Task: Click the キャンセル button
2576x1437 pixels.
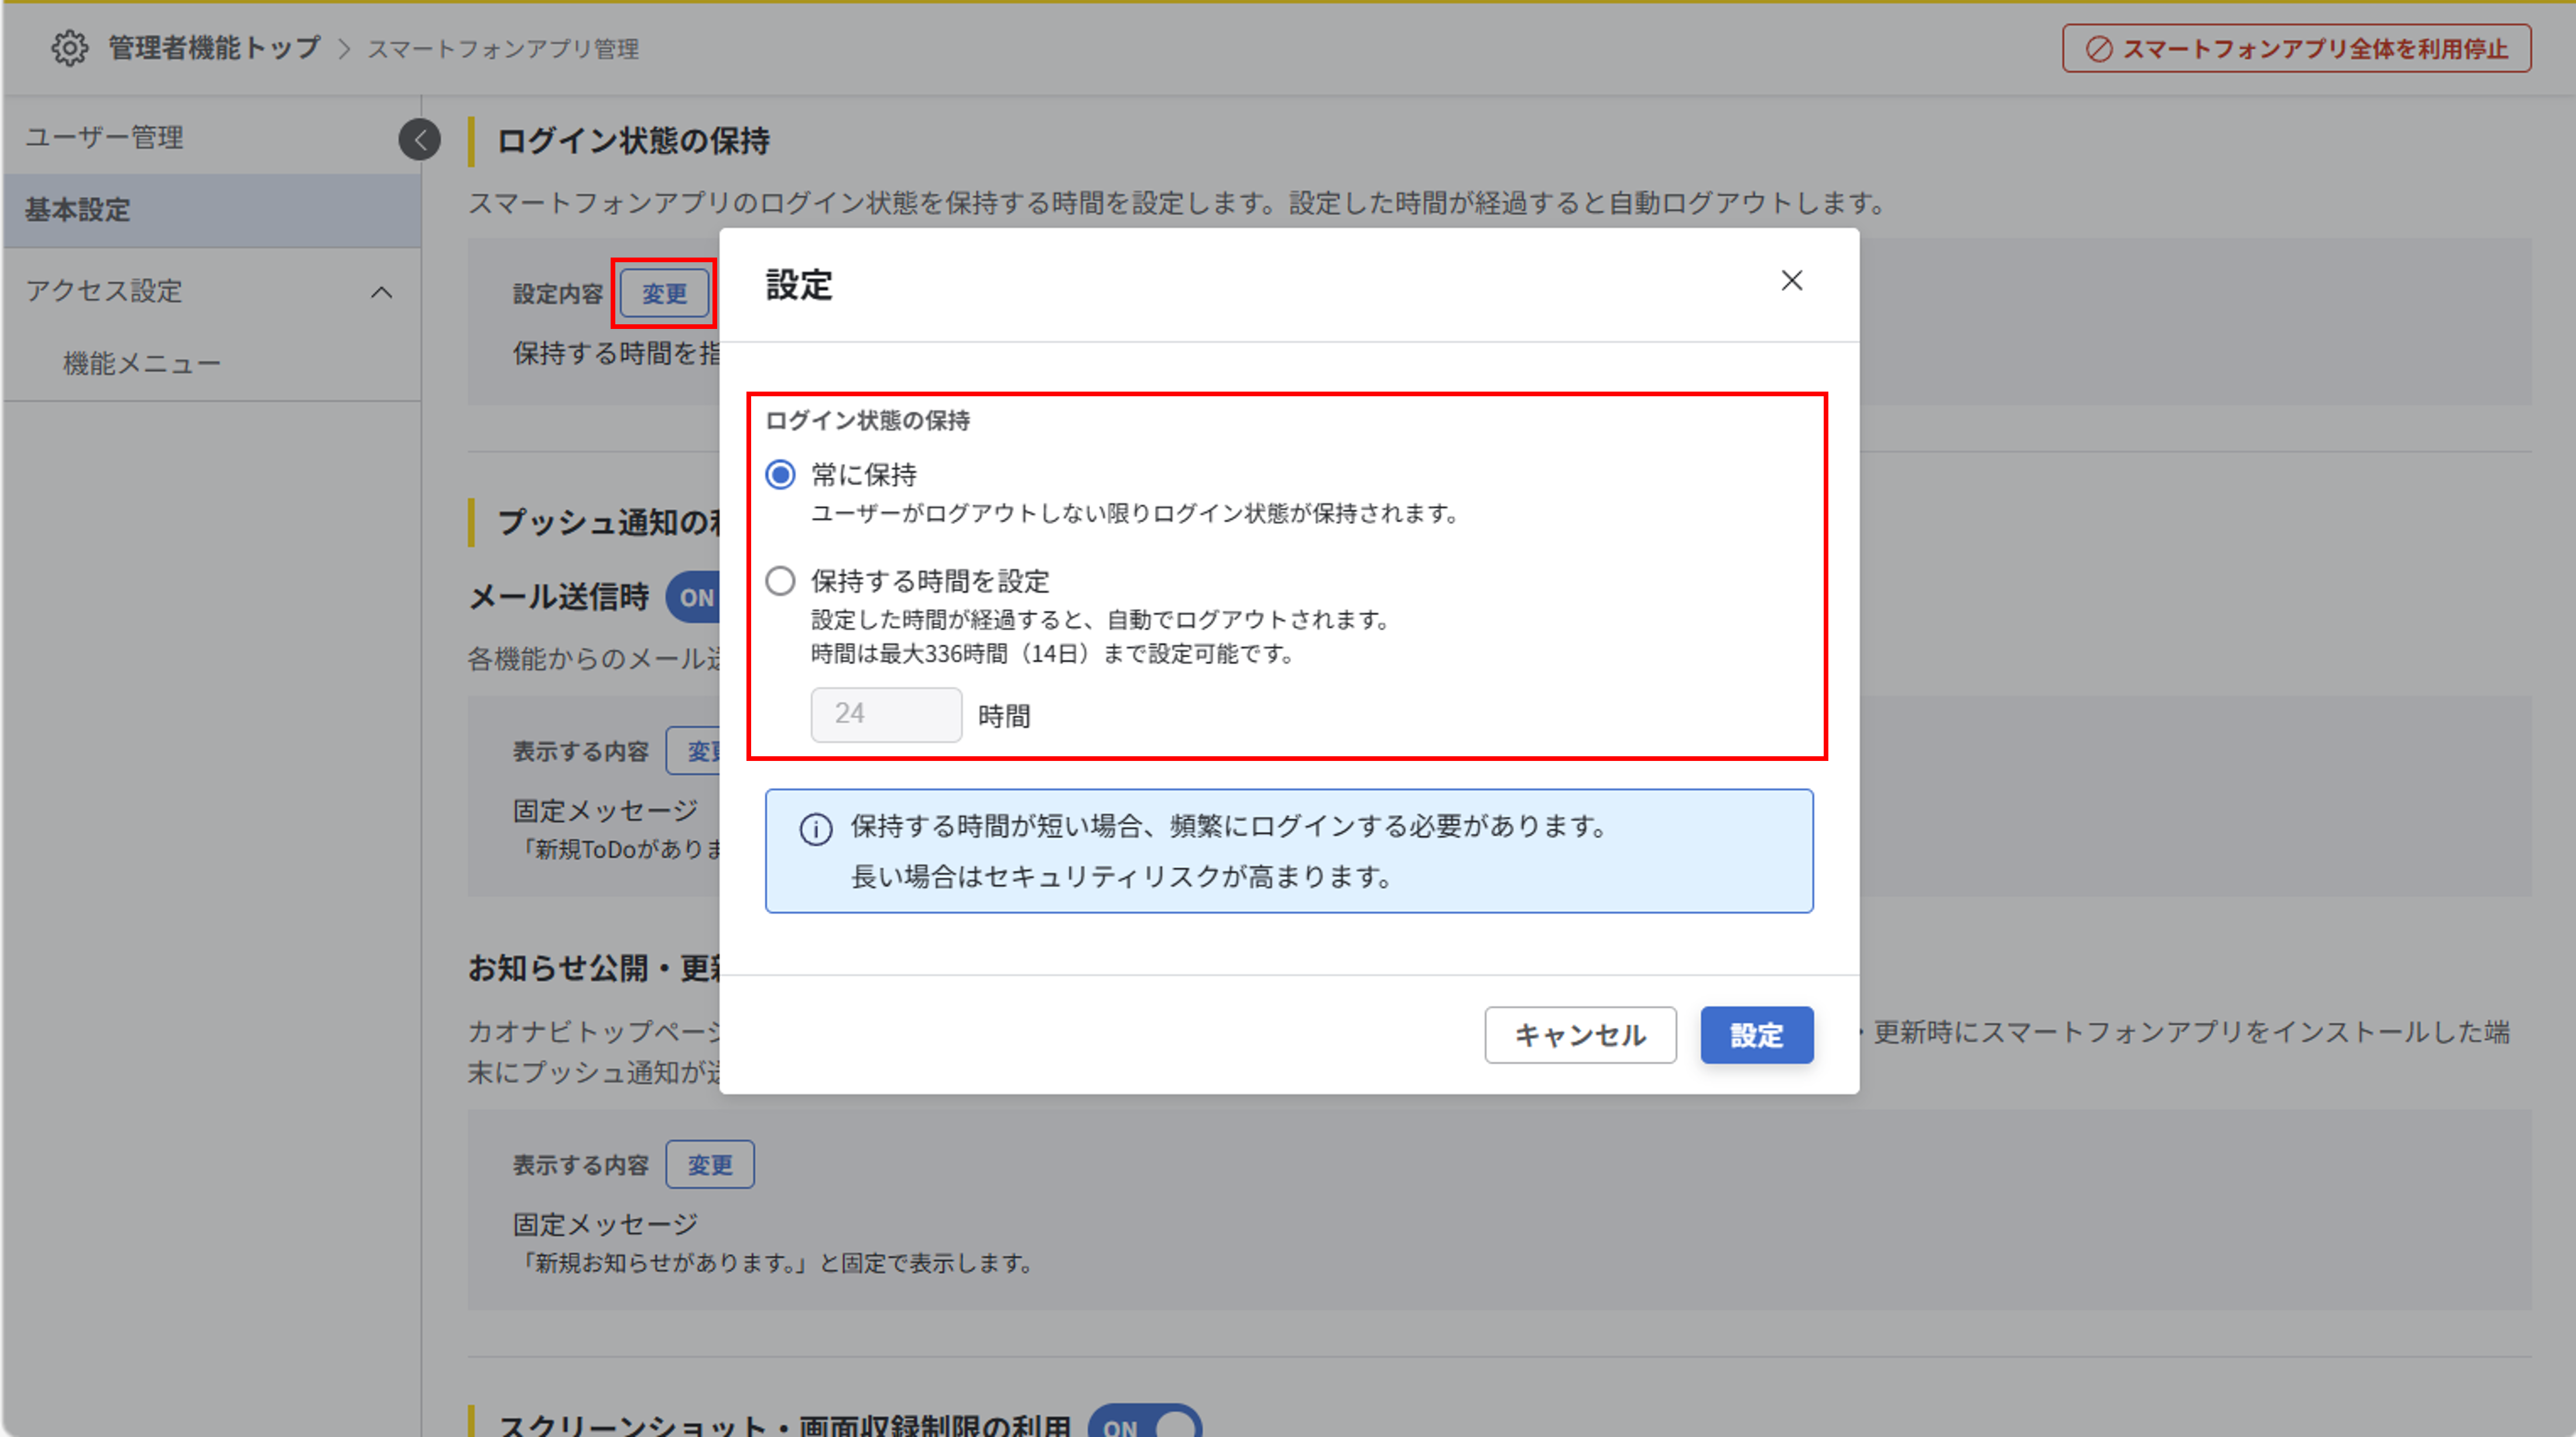Action: click(x=1579, y=1035)
